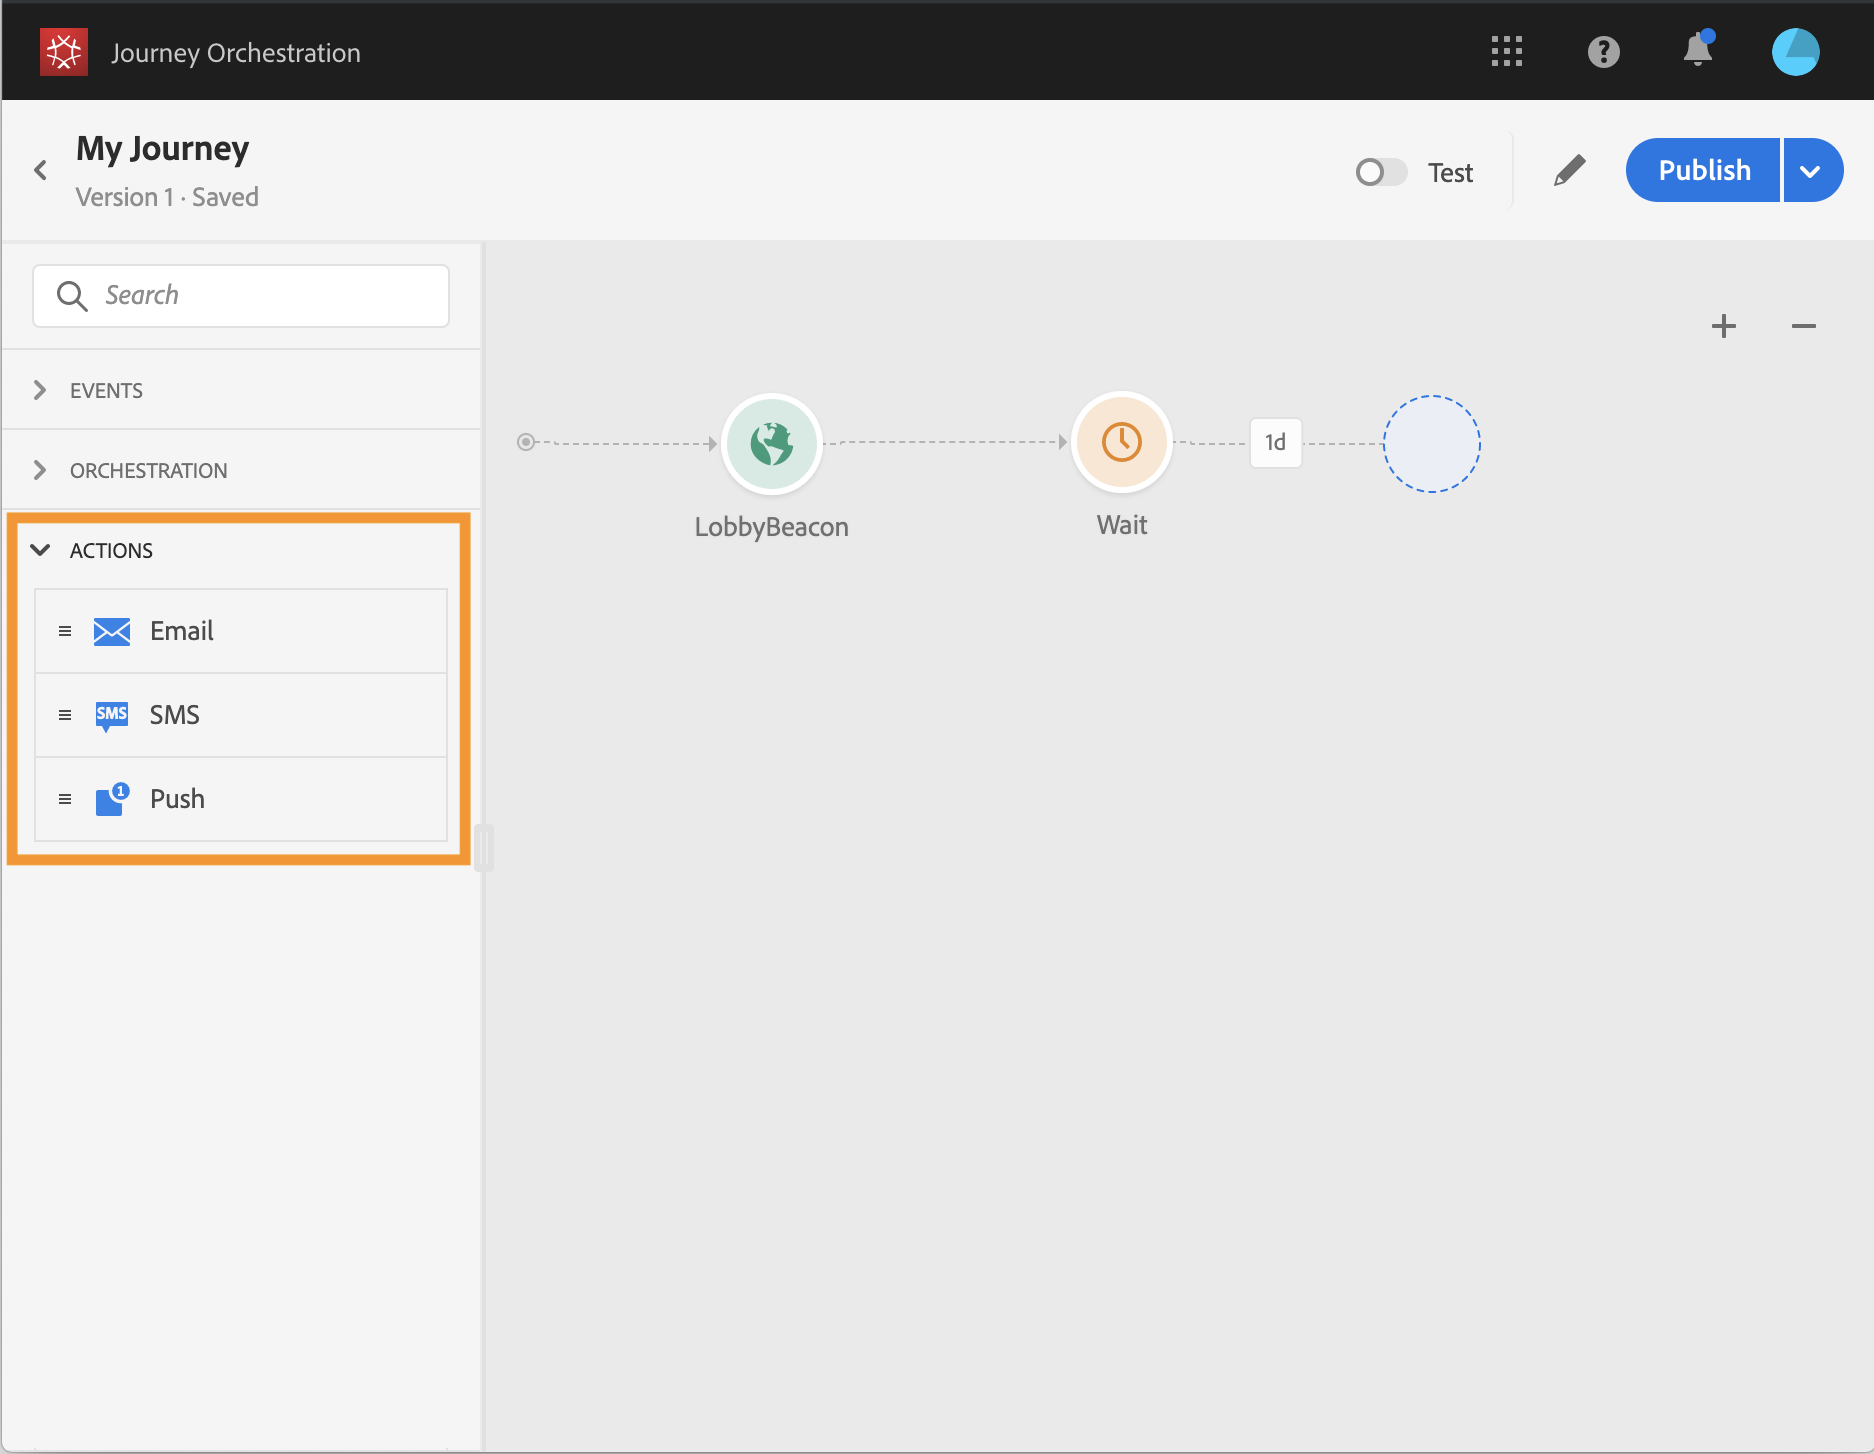Image resolution: width=1874 pixels, height=1454 pixels.
Task: Select the Wait clock node
Action: pyautogui.click(x=1122, y=442)
